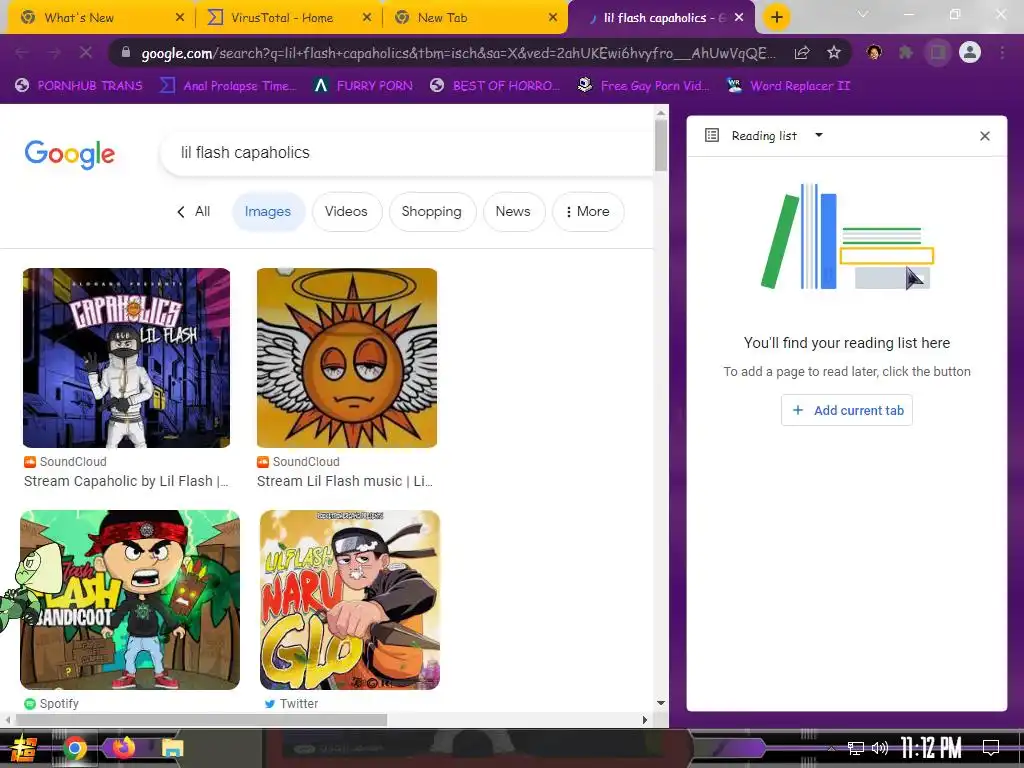1024x768 pixels.
Task: Click the Add current tab button
Action: [x=846, y=410]
